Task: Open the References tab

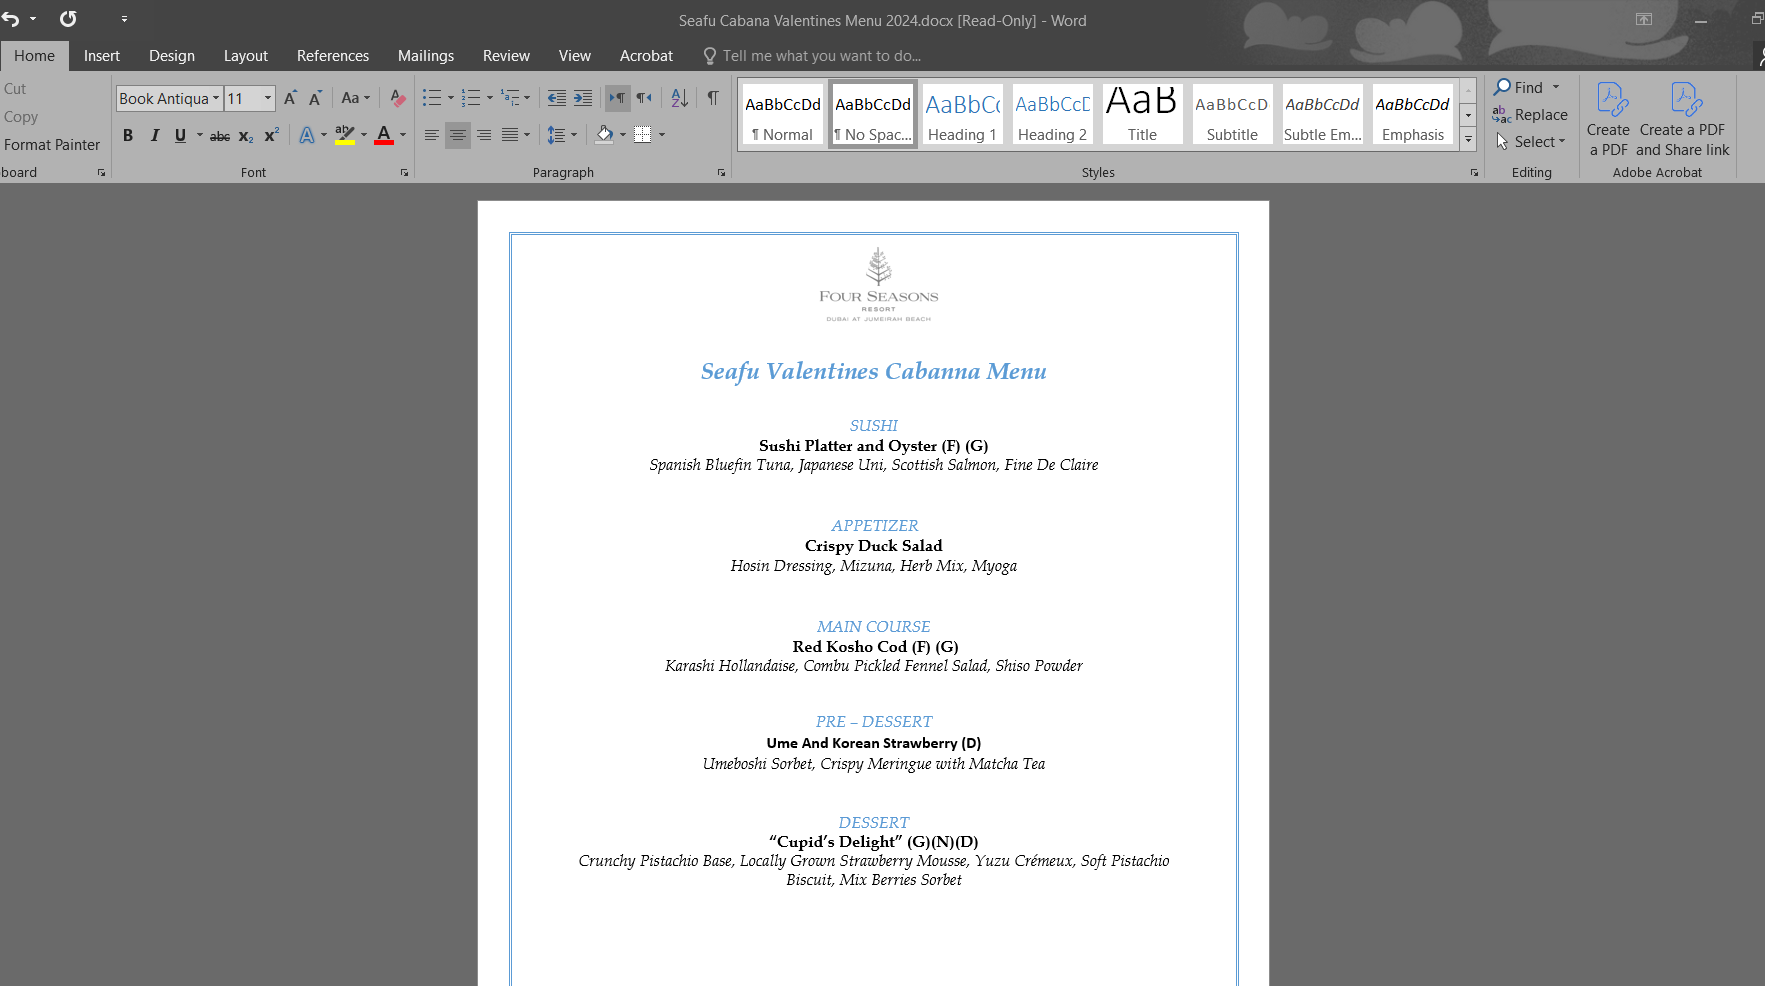Action: 332,56
